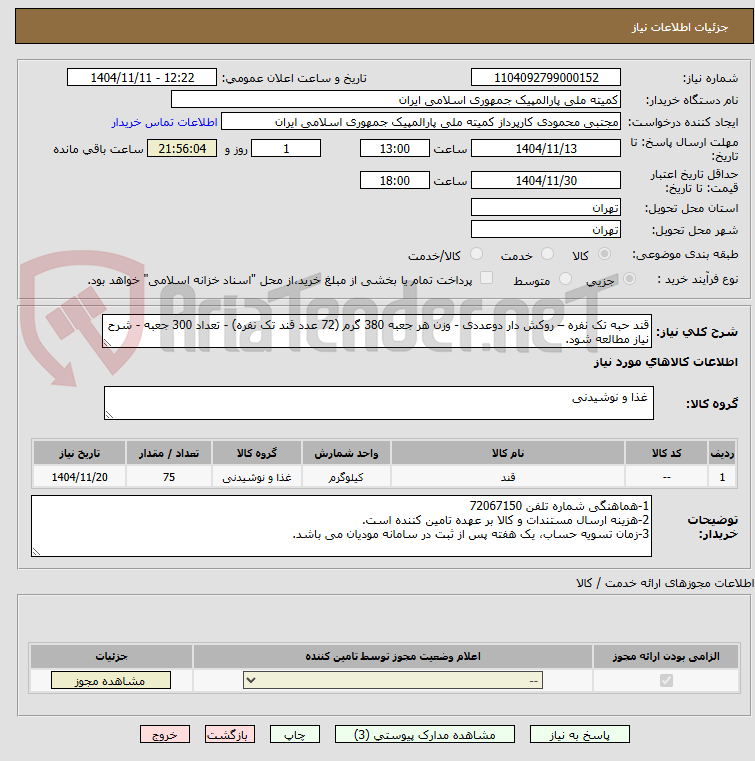
Task: Click the need number field 1104092799000152
Action: pyautogui.click(x=546, y=78)
